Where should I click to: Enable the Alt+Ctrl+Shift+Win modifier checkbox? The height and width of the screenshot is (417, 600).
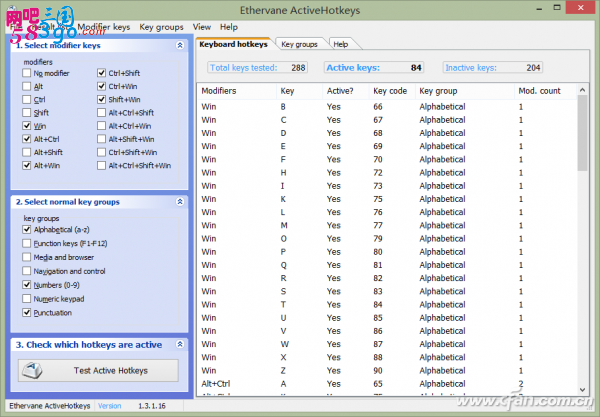101,165
